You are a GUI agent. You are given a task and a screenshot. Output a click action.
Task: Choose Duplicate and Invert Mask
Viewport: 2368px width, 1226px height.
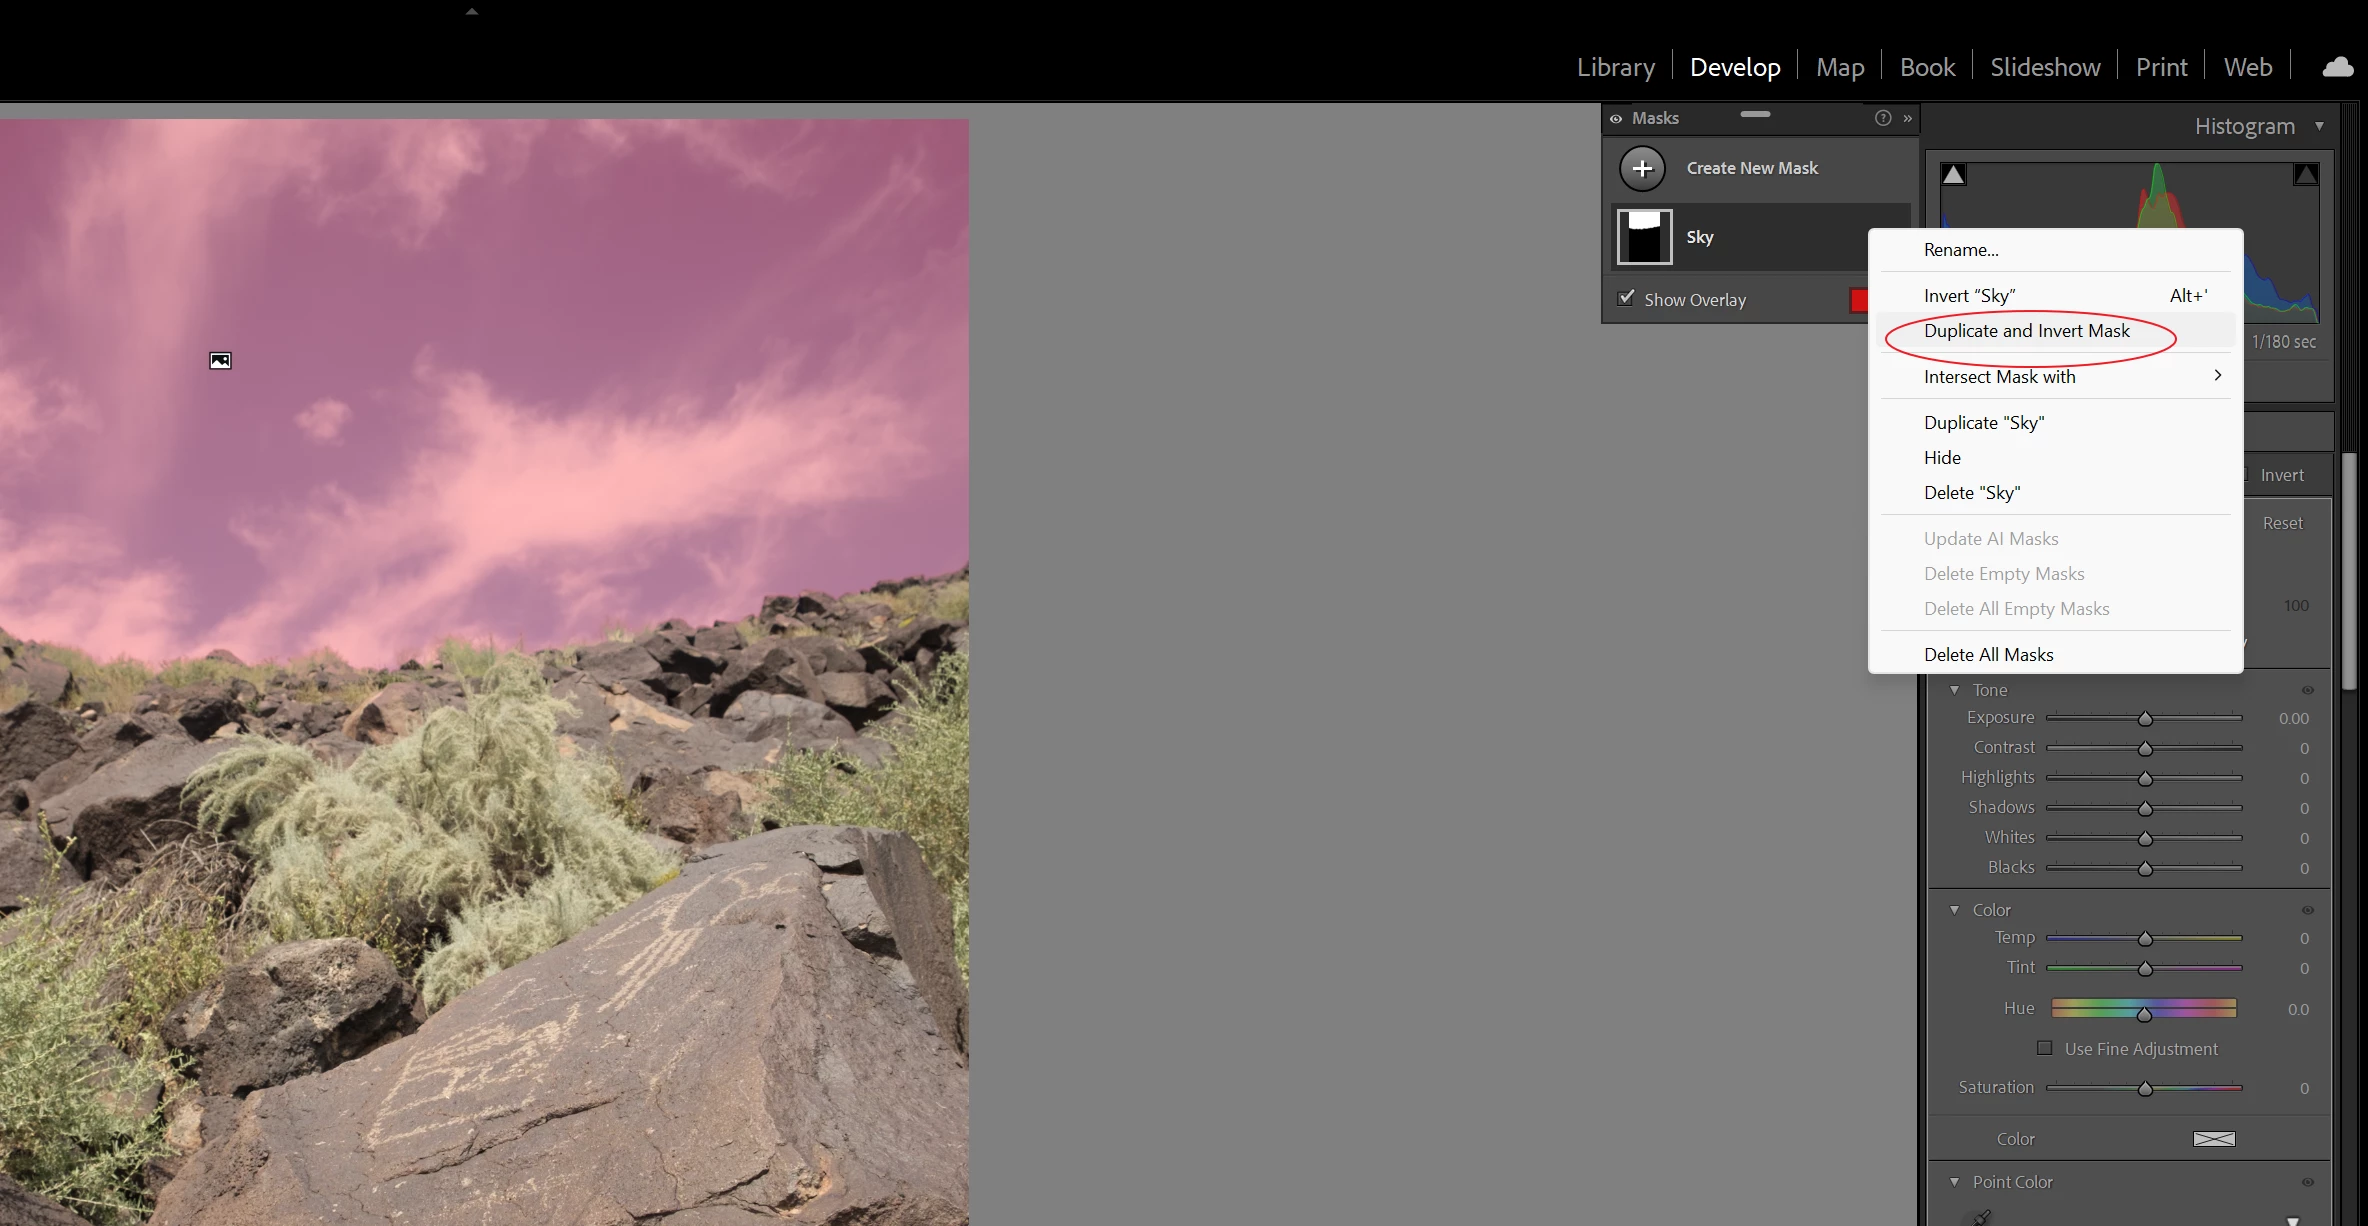pyautogui.click(x=2026, y=331)
